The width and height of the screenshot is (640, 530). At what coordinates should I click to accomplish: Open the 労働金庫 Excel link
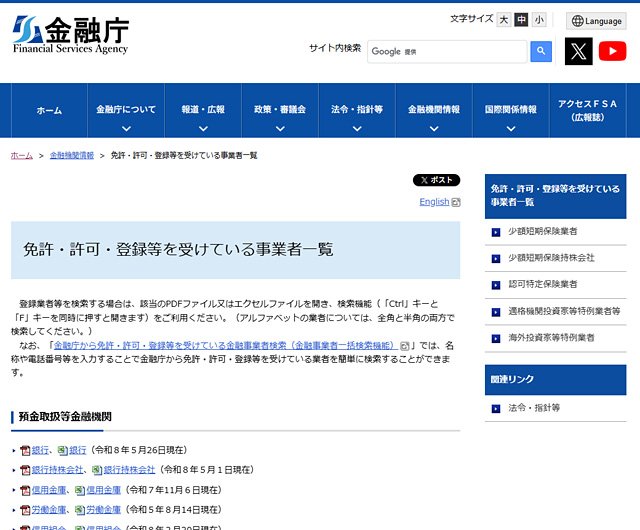(x=104, y=510)
